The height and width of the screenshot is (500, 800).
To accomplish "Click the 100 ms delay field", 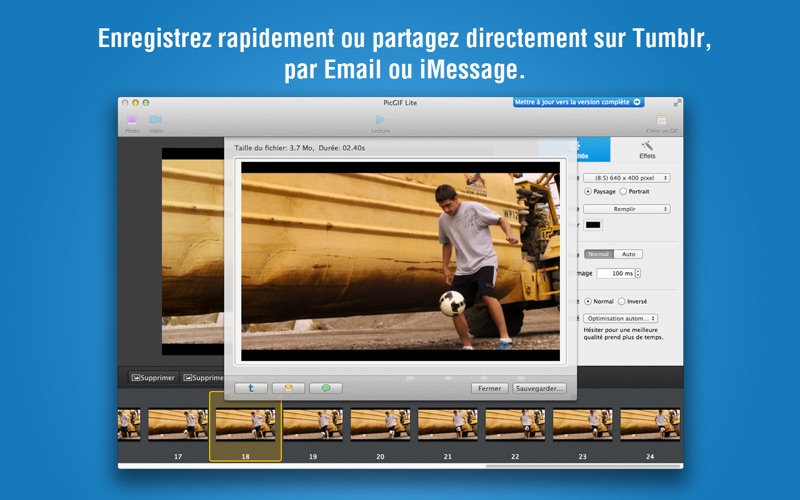I will point(616,273).
